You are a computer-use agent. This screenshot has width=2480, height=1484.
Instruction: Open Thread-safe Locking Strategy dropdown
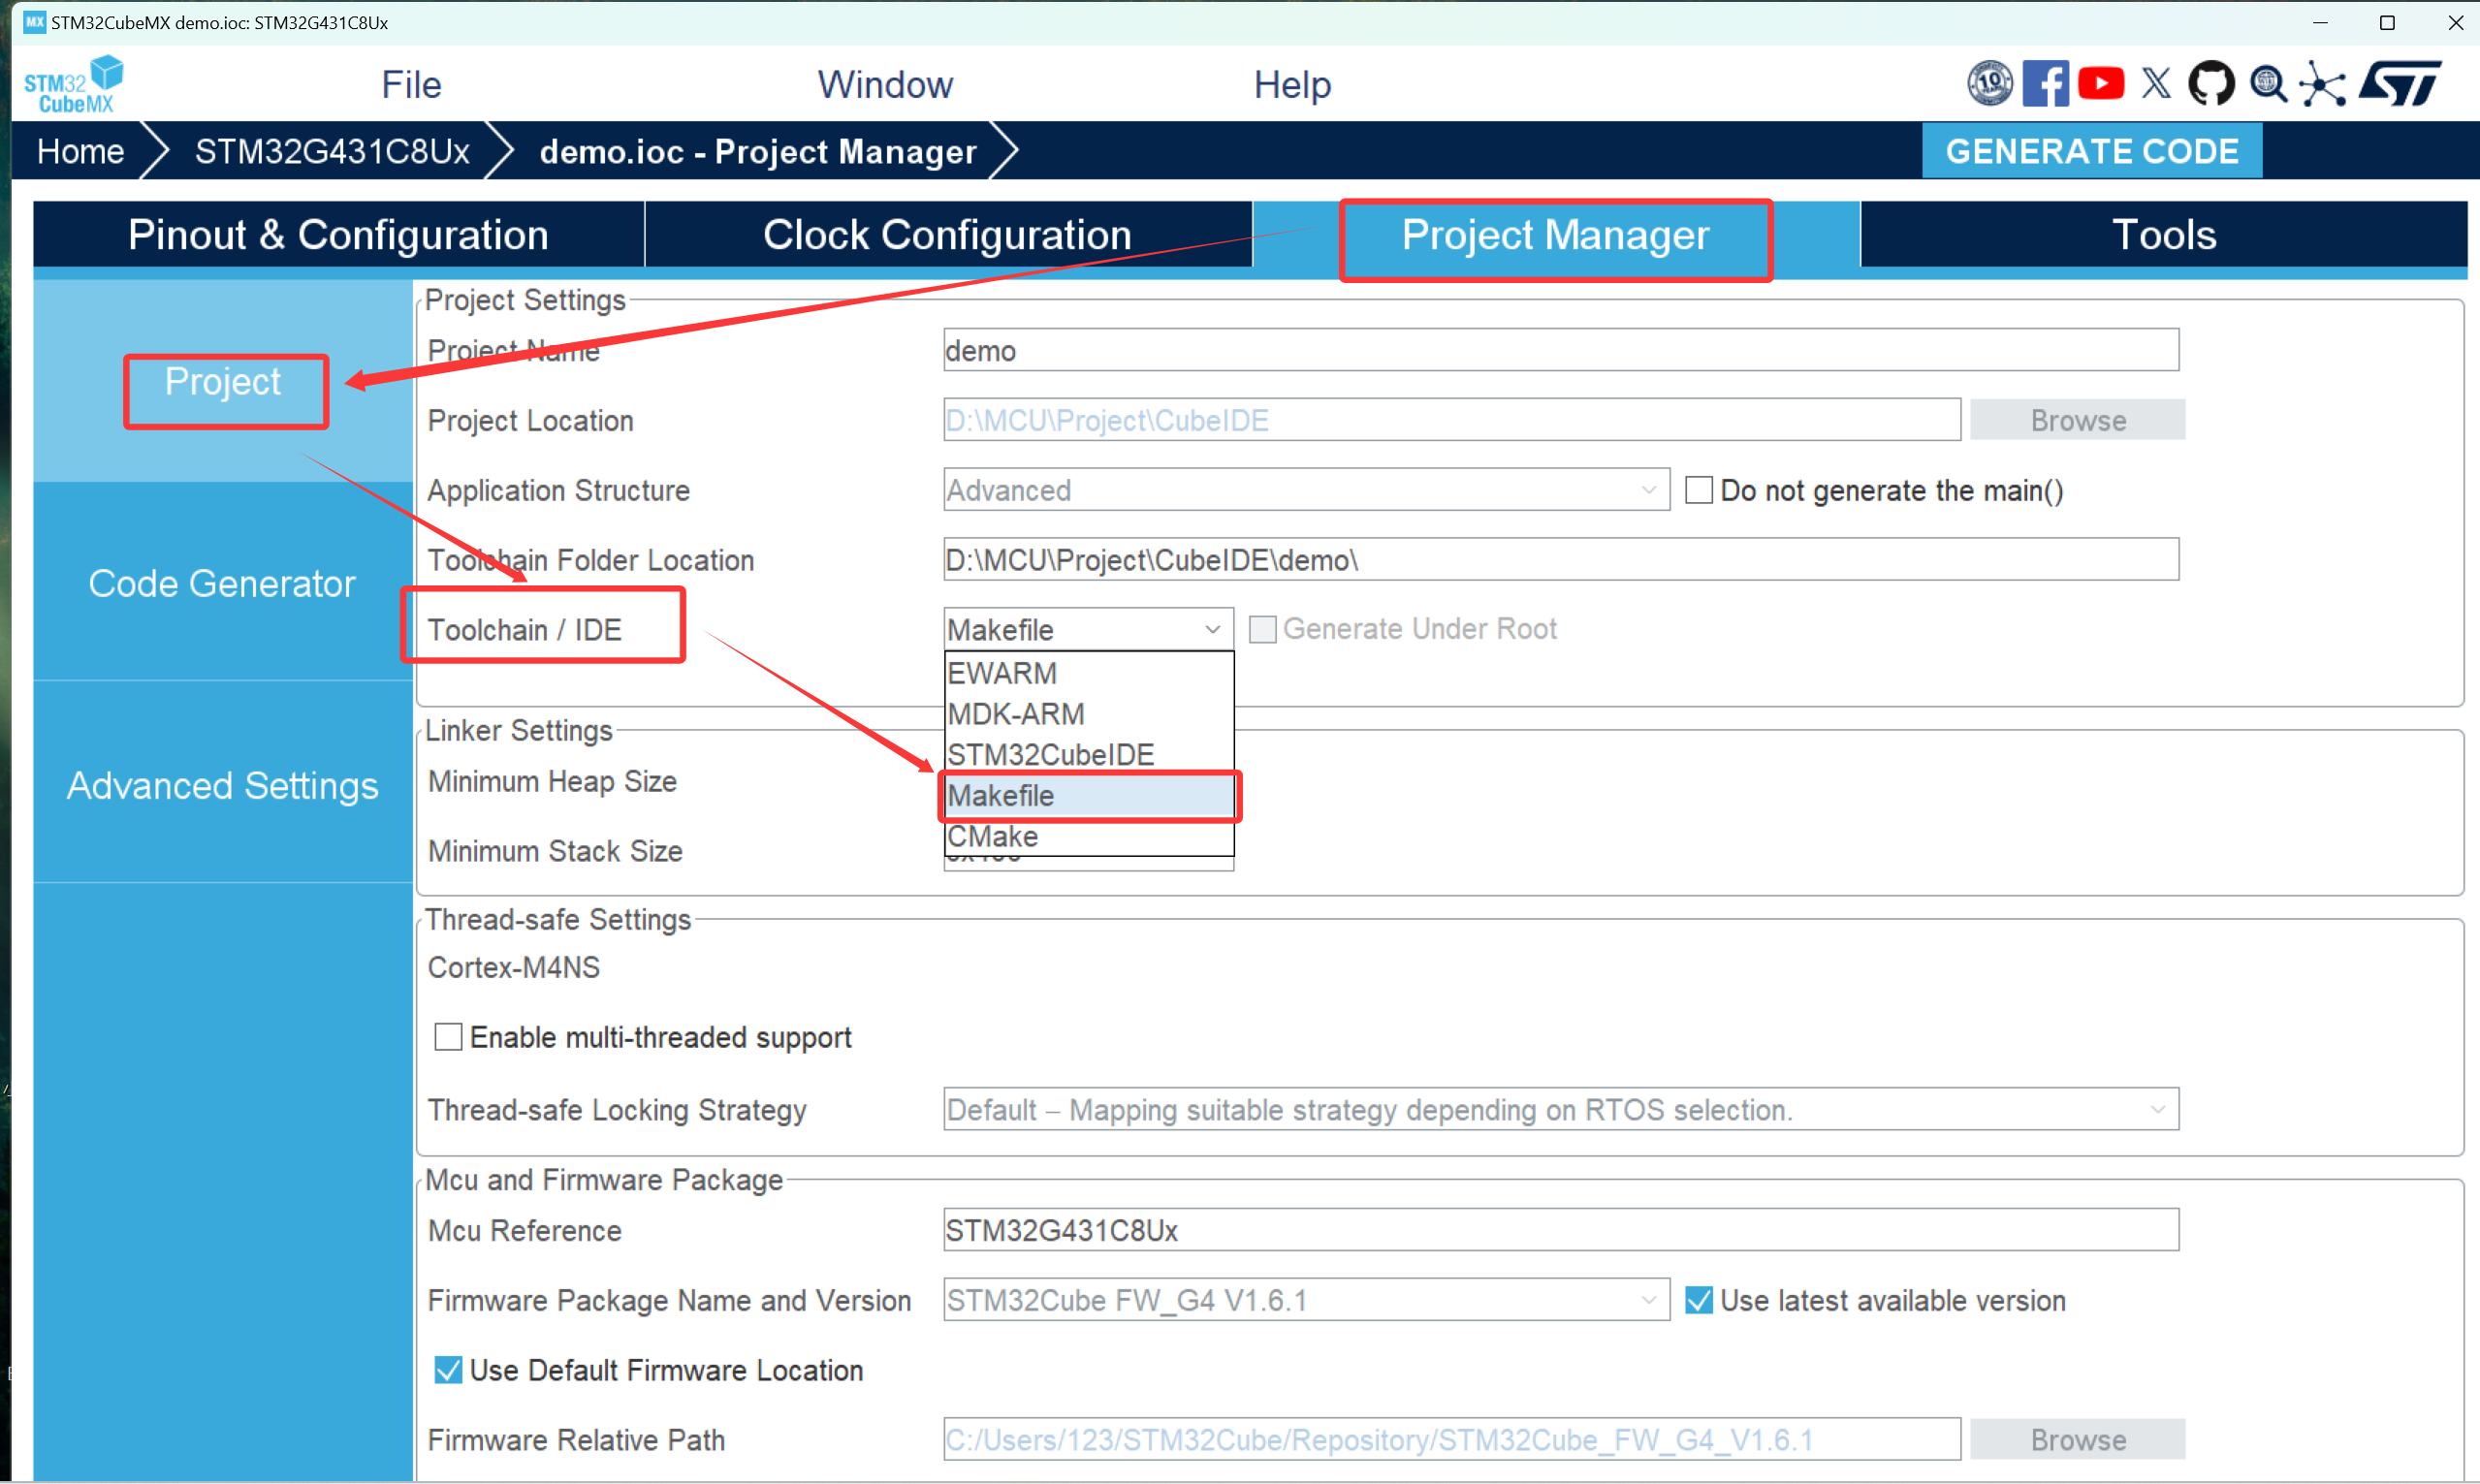(1561, 1109)
